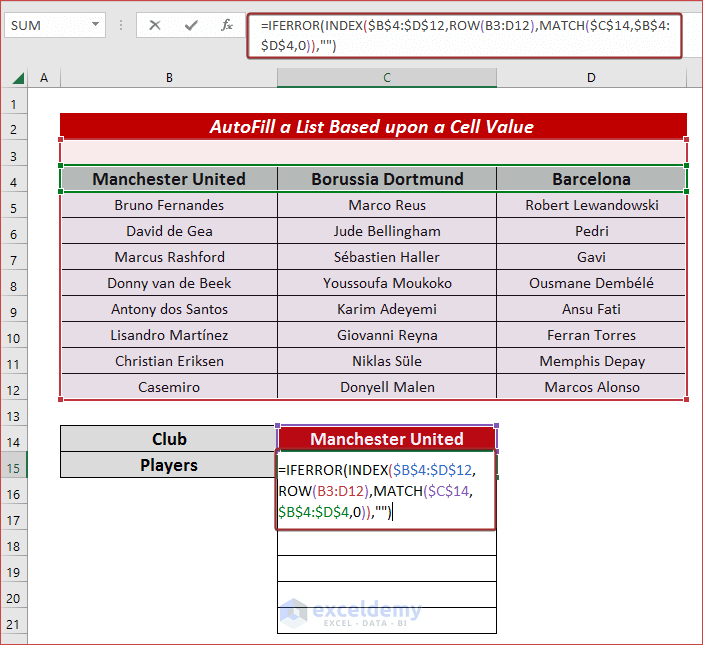Select the Memphis Depay cell
Screen dimensions: 703x645
tap(591, 361)
